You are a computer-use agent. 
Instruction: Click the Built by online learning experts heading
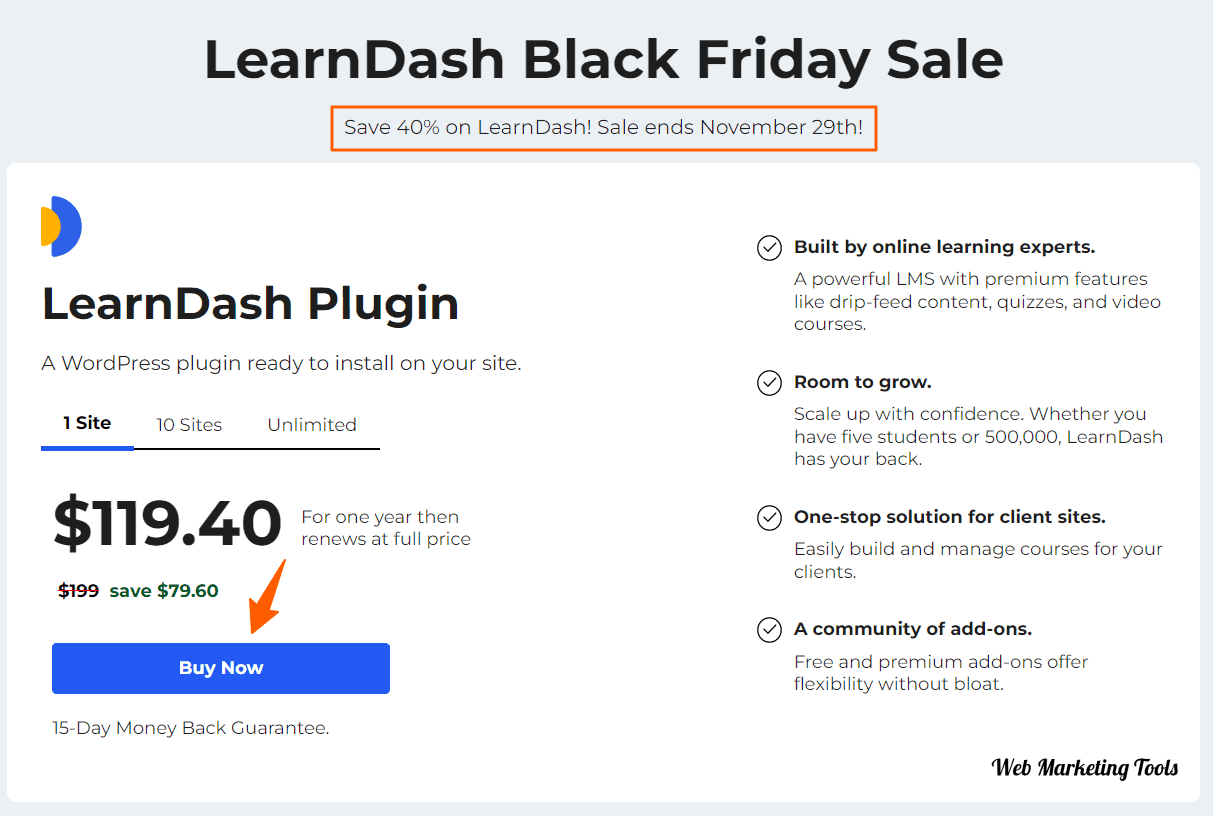click(945, 247)
